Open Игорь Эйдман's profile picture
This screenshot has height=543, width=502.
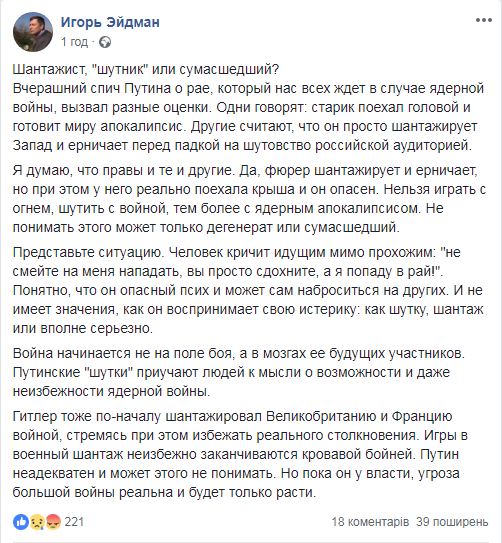pos(33,32)
